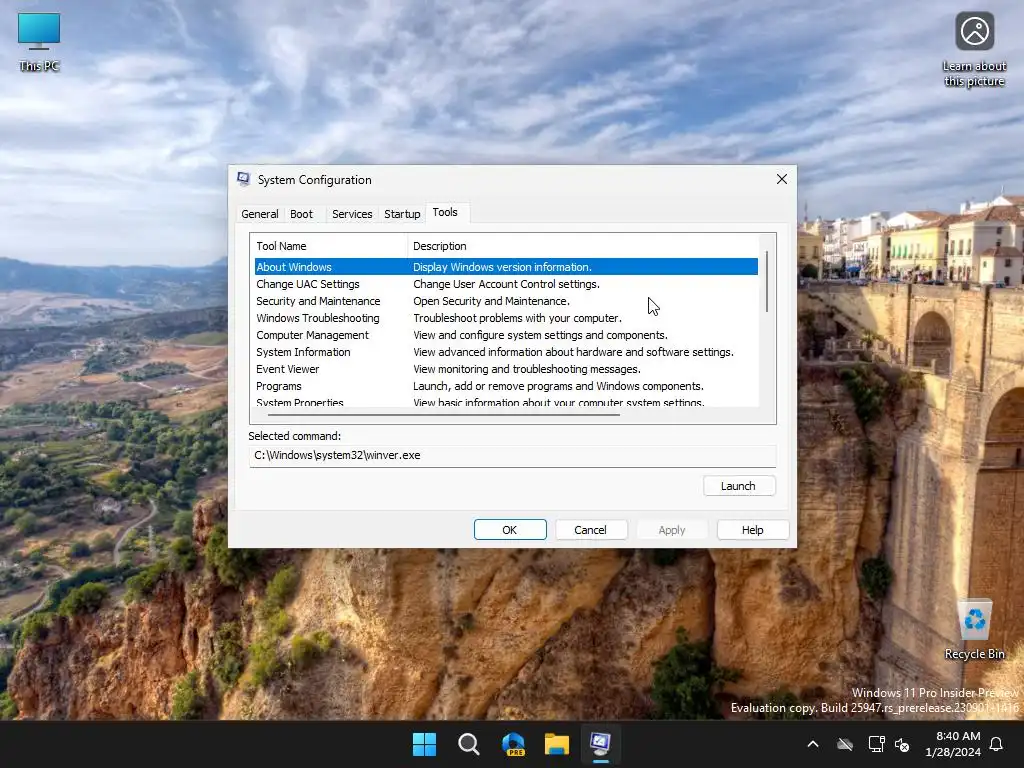Click vertical scrollbar of tools list

pos(767,281)
